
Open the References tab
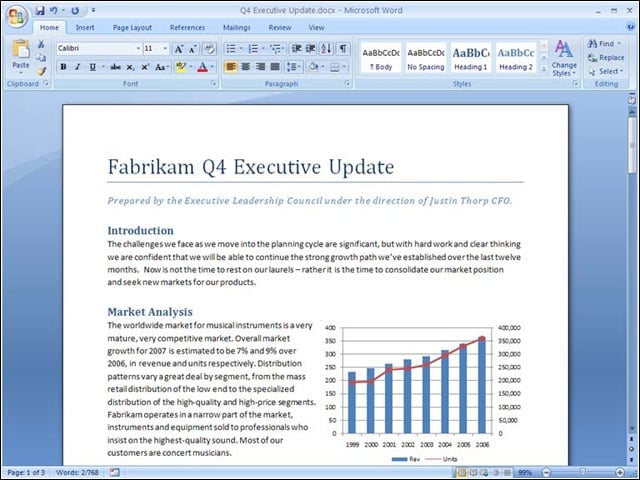pos(187,28)
